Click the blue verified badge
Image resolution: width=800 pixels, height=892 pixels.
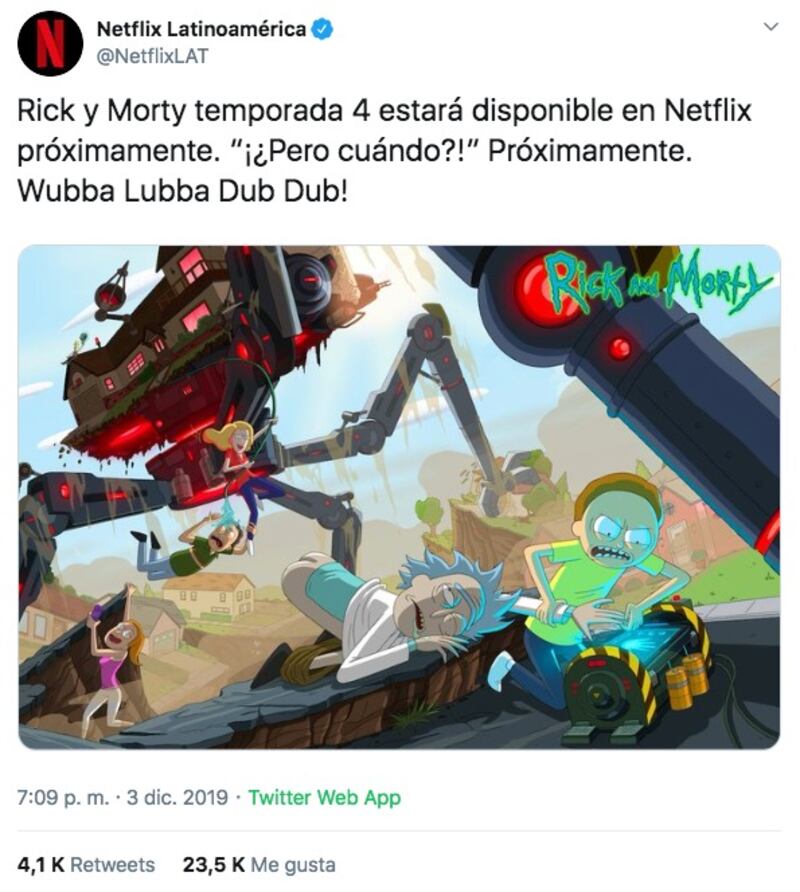[323, 29]
